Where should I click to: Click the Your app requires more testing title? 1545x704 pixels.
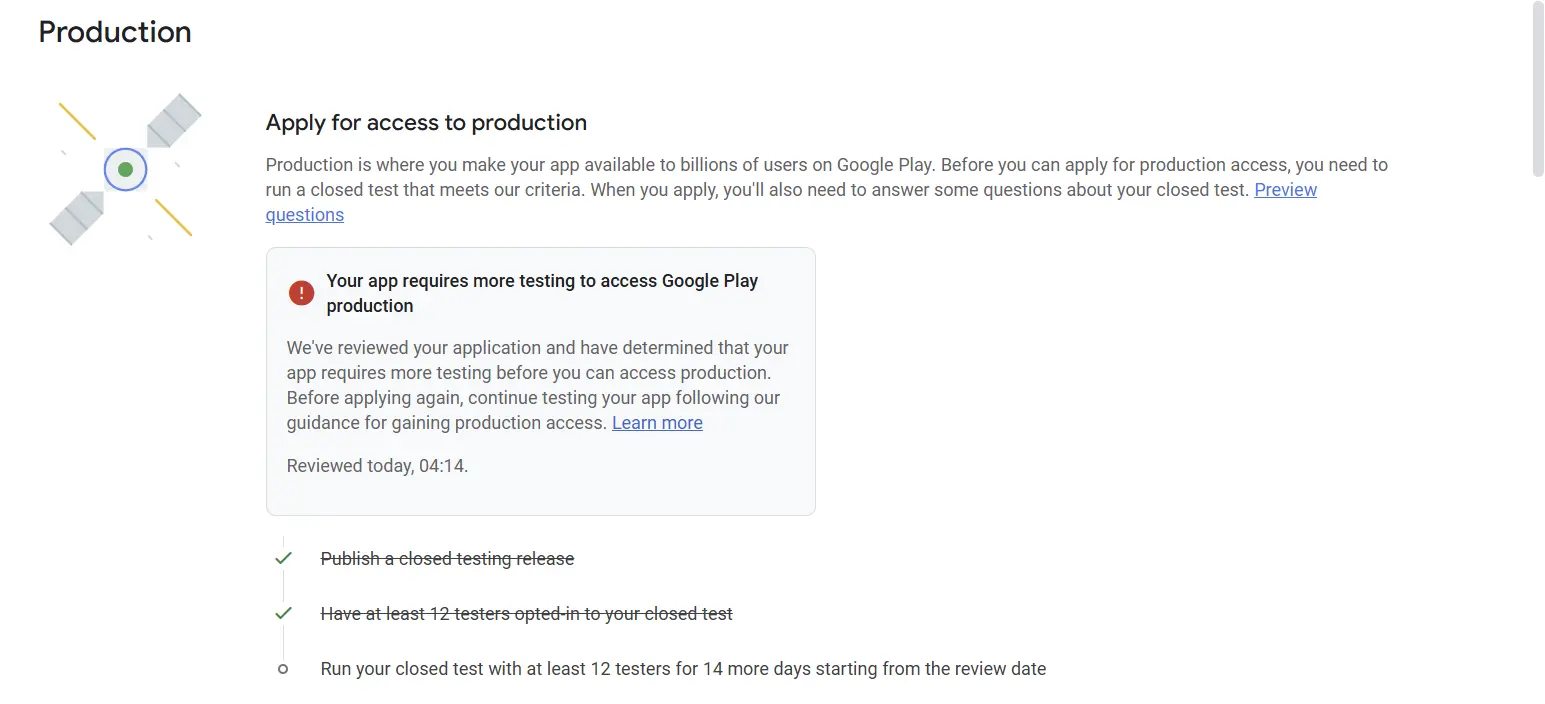[542, 293]
